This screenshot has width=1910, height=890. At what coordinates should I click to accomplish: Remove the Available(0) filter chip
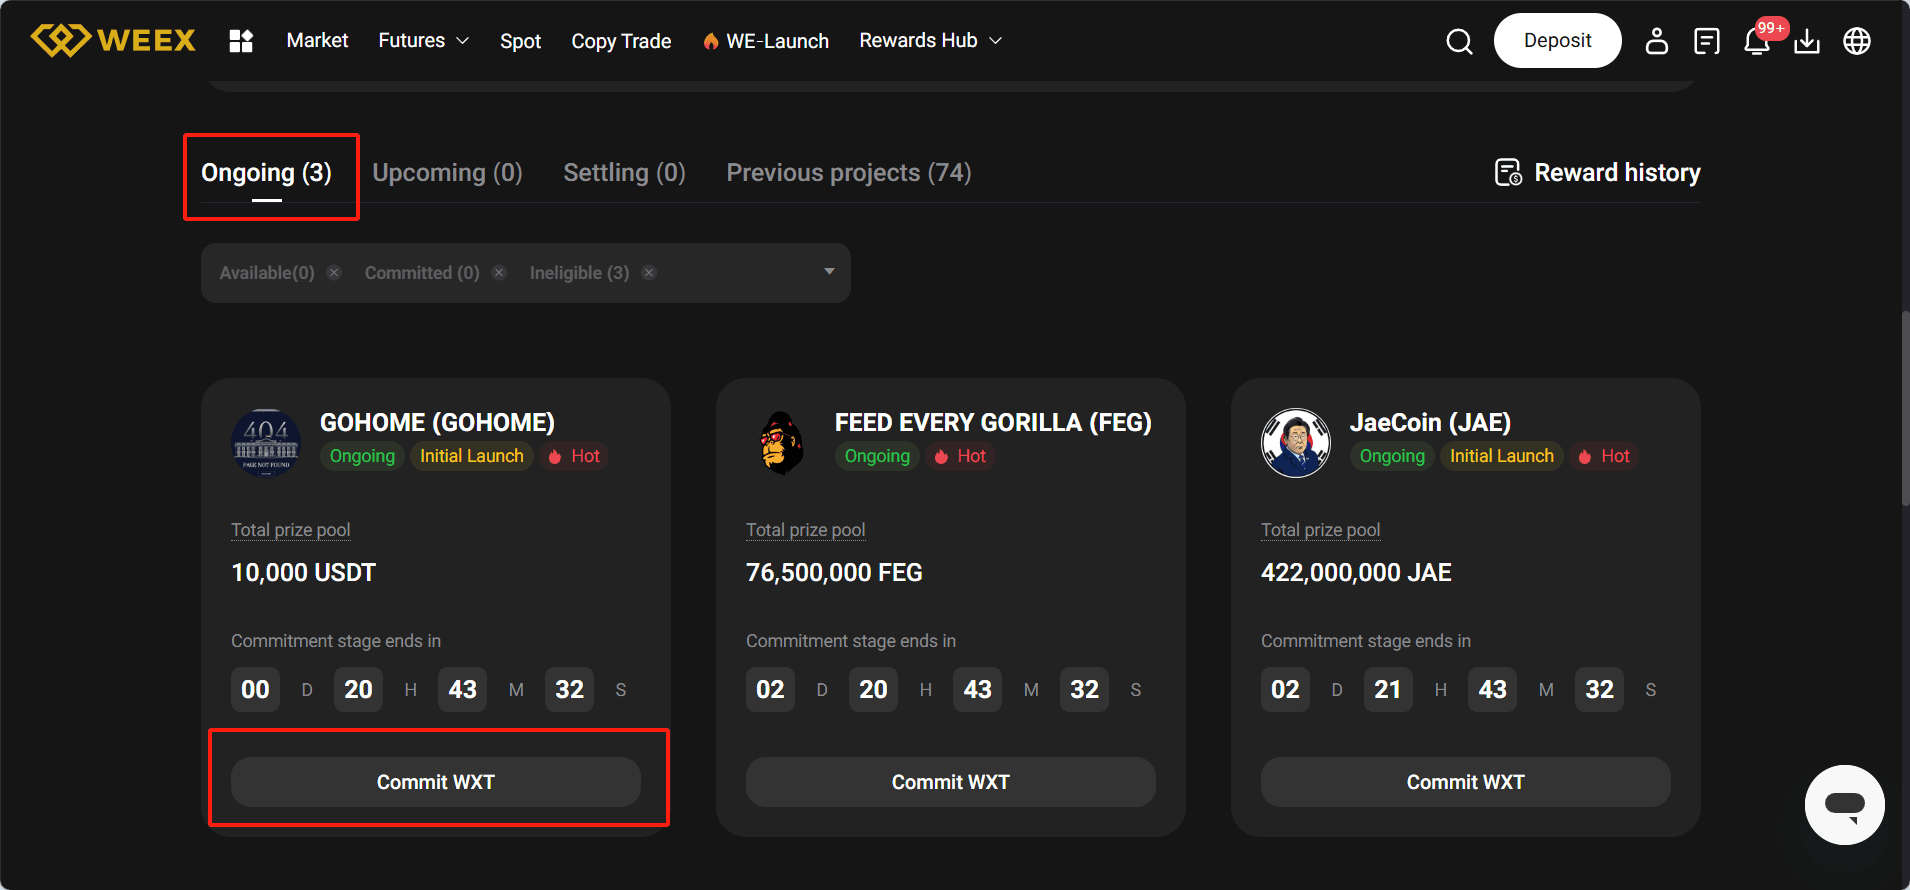pyautogui.click(x=334, y=273)
